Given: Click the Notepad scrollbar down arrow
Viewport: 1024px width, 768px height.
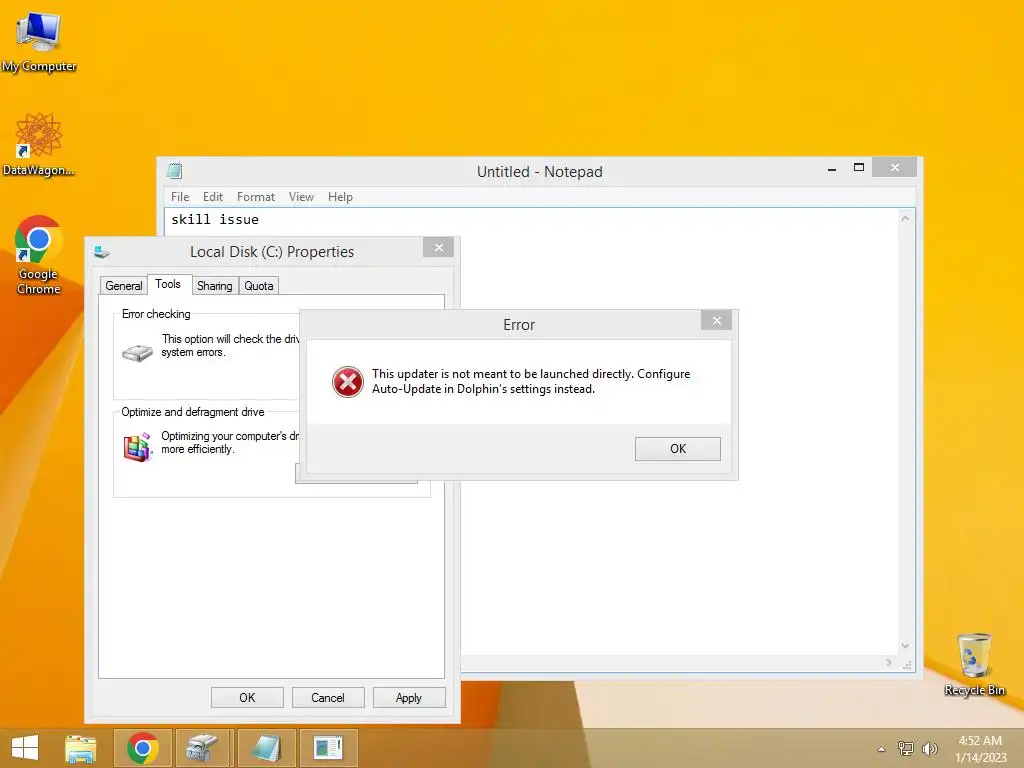Looking at the screenshot, I should point(905,645).
